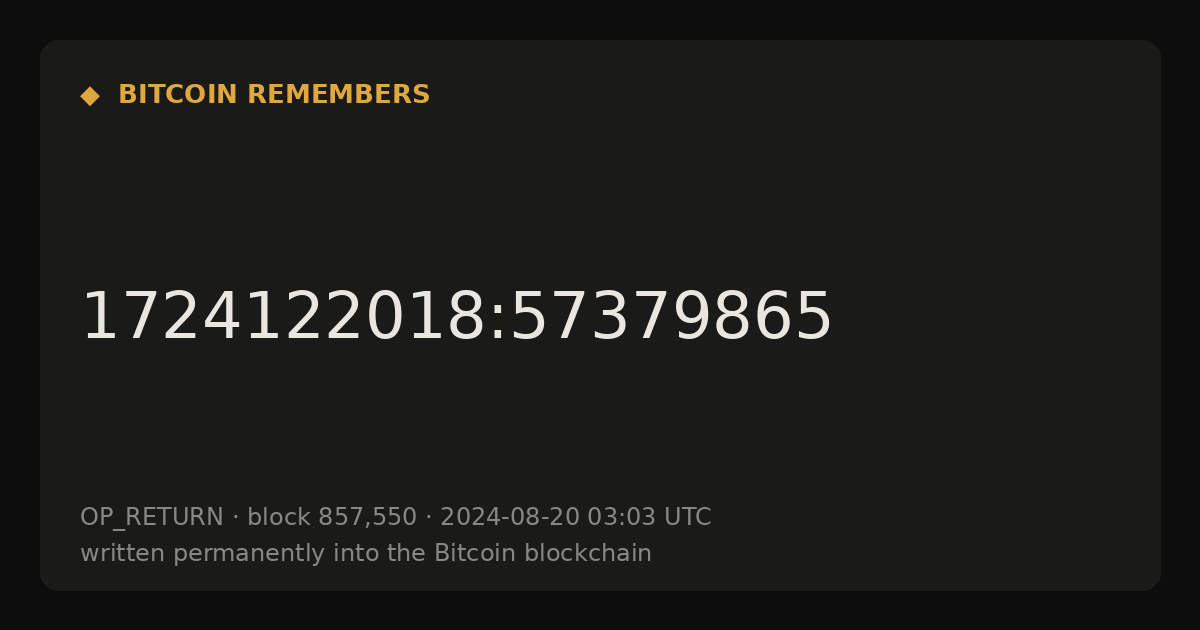Click the dot separator after 857,550

(x=428, y=518)
